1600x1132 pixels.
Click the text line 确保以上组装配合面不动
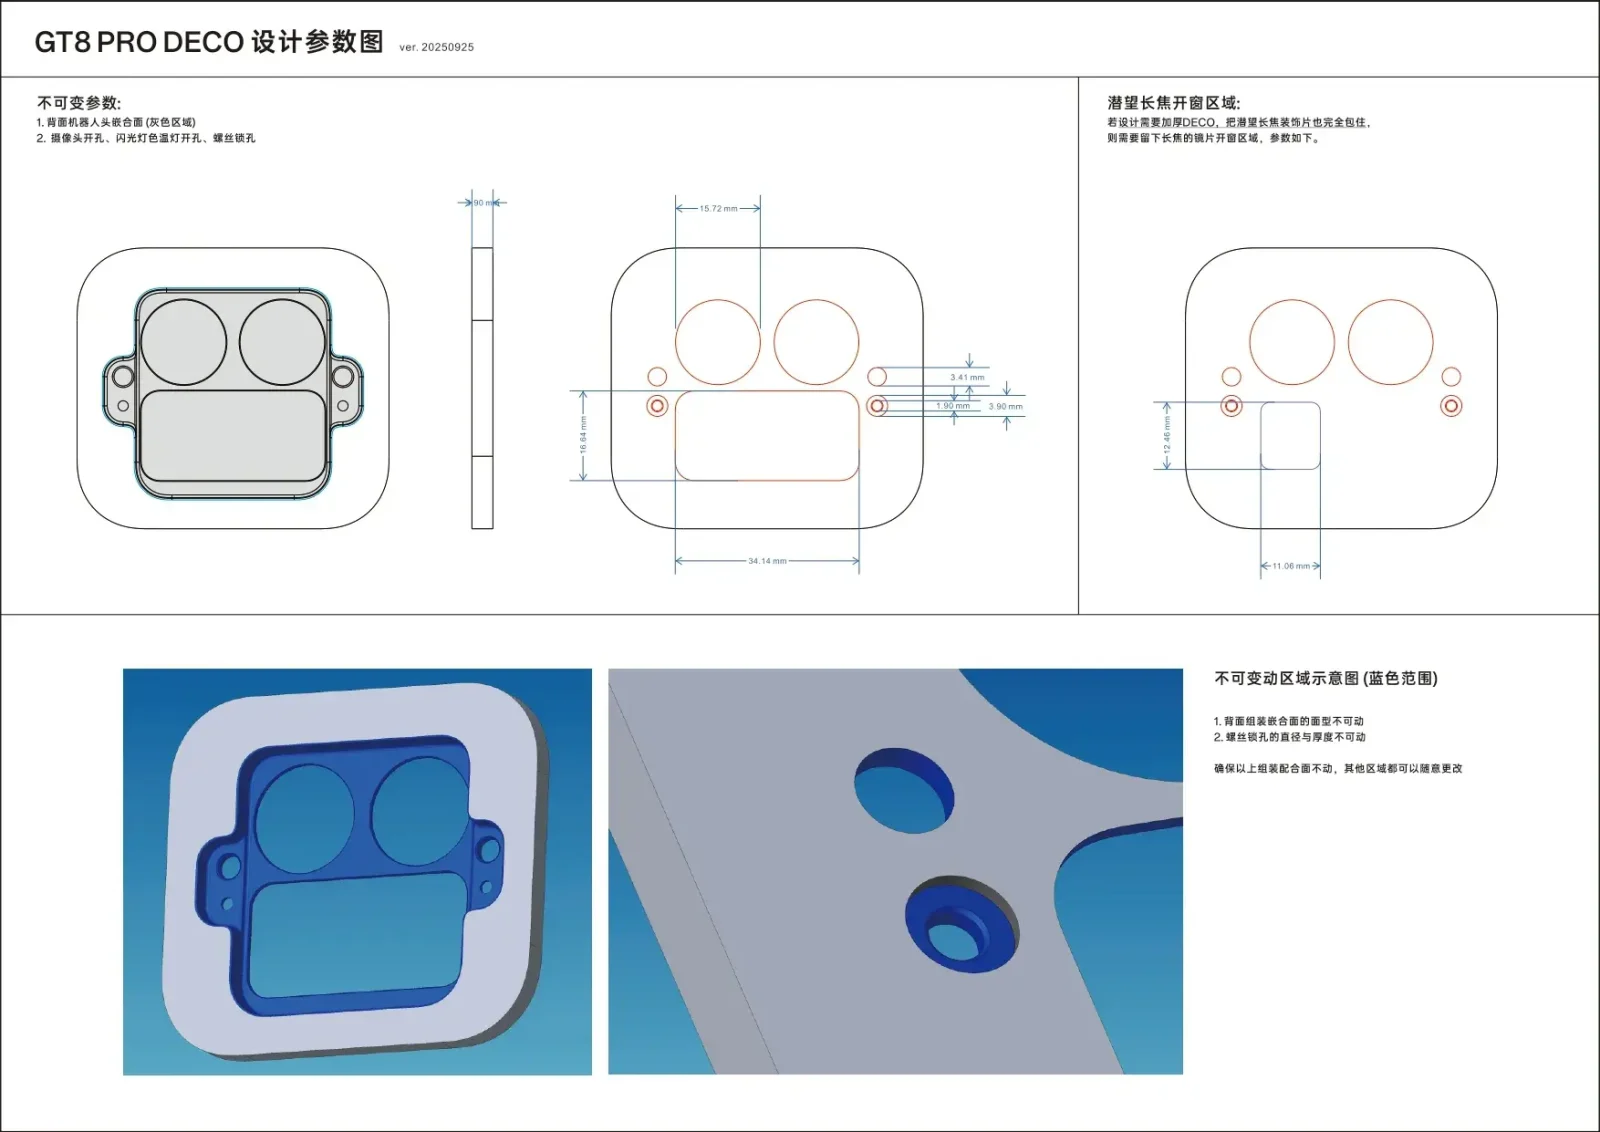pos(1337,769)
